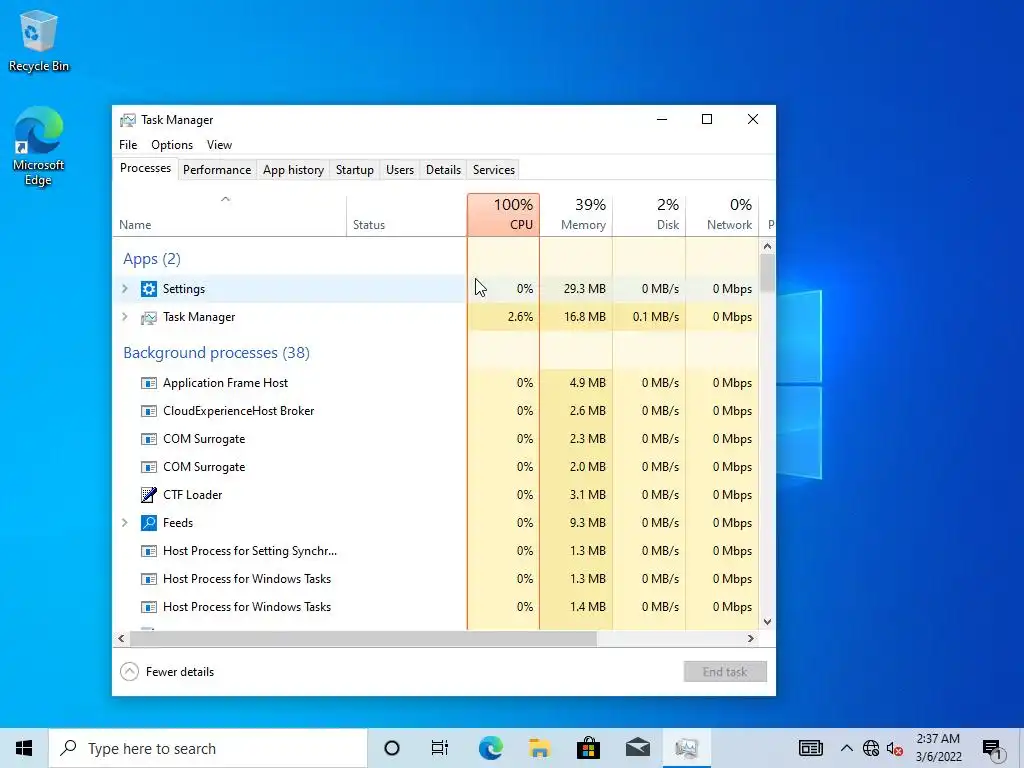The height and width of the screenshot is (768, 1024).
Task: Click the horizontal scrollbar right arrow
Action: [x=751, y=638]
